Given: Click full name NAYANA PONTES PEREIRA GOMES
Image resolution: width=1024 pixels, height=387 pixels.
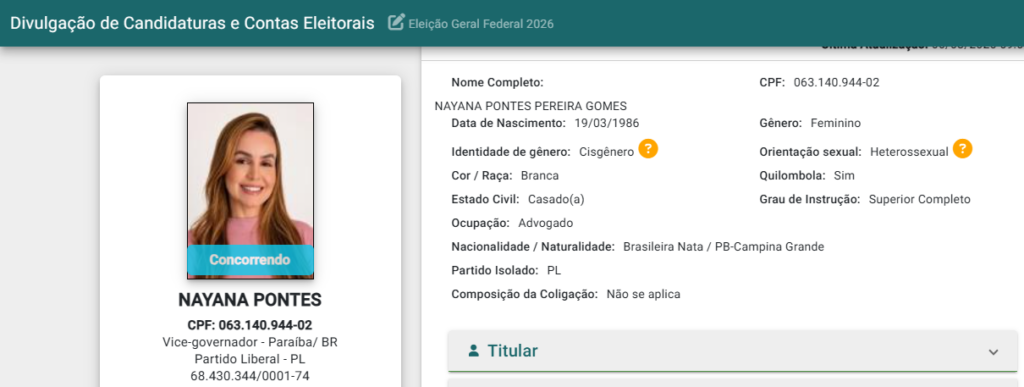Looking at the screenshot, I should [x=530, y=106].
